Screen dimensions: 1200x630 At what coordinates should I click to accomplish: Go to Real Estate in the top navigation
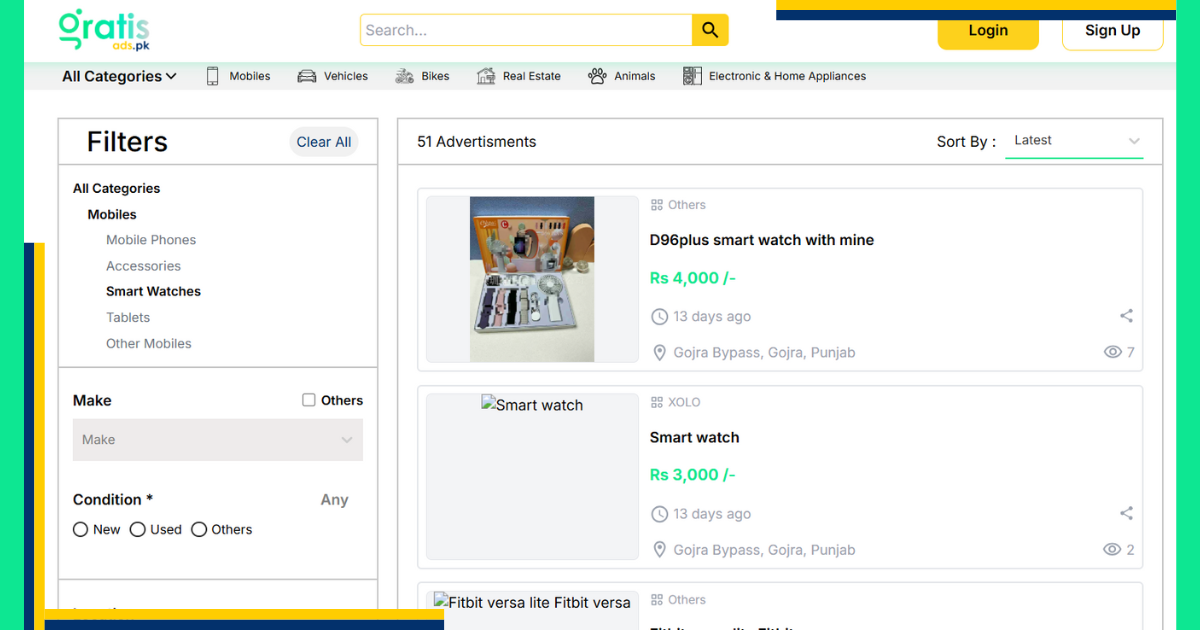click(532, 76)
